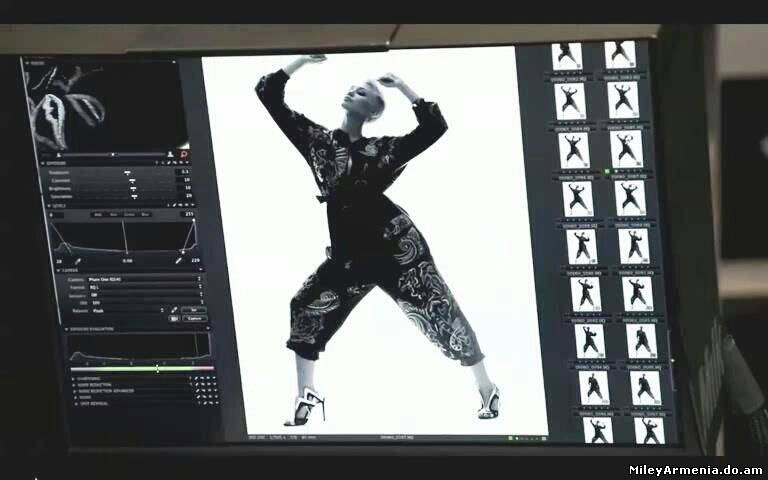Collapse the Exposure Evaluation panel
This screenshot has height=480, width=768.
coord(67,329)
